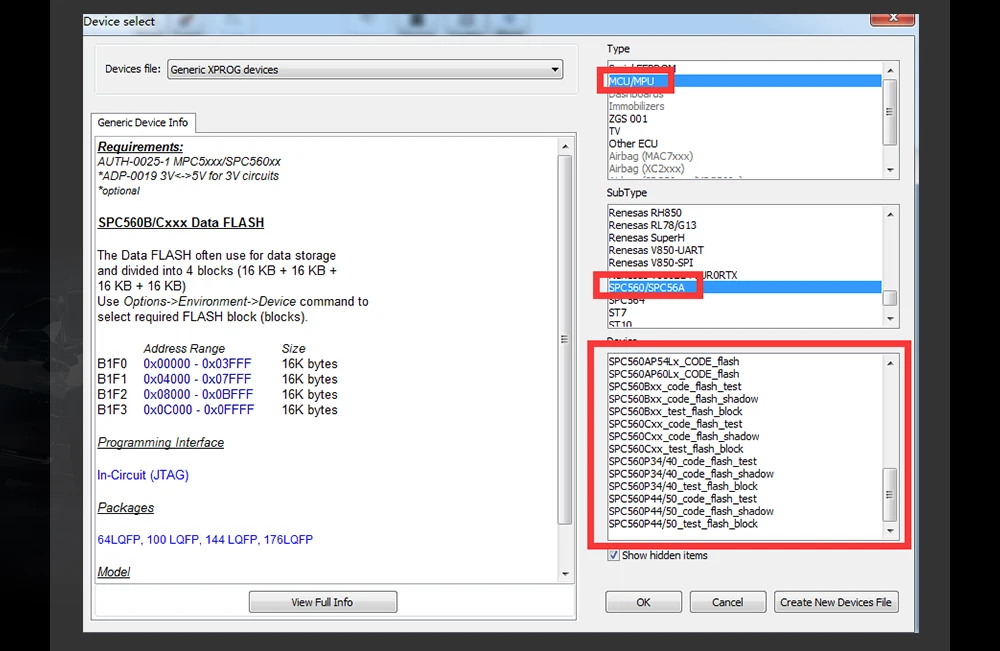Click the 0x0C000 - 0x0FFFF address range
The image size is (1000, 651).
(x=198, y=410)
